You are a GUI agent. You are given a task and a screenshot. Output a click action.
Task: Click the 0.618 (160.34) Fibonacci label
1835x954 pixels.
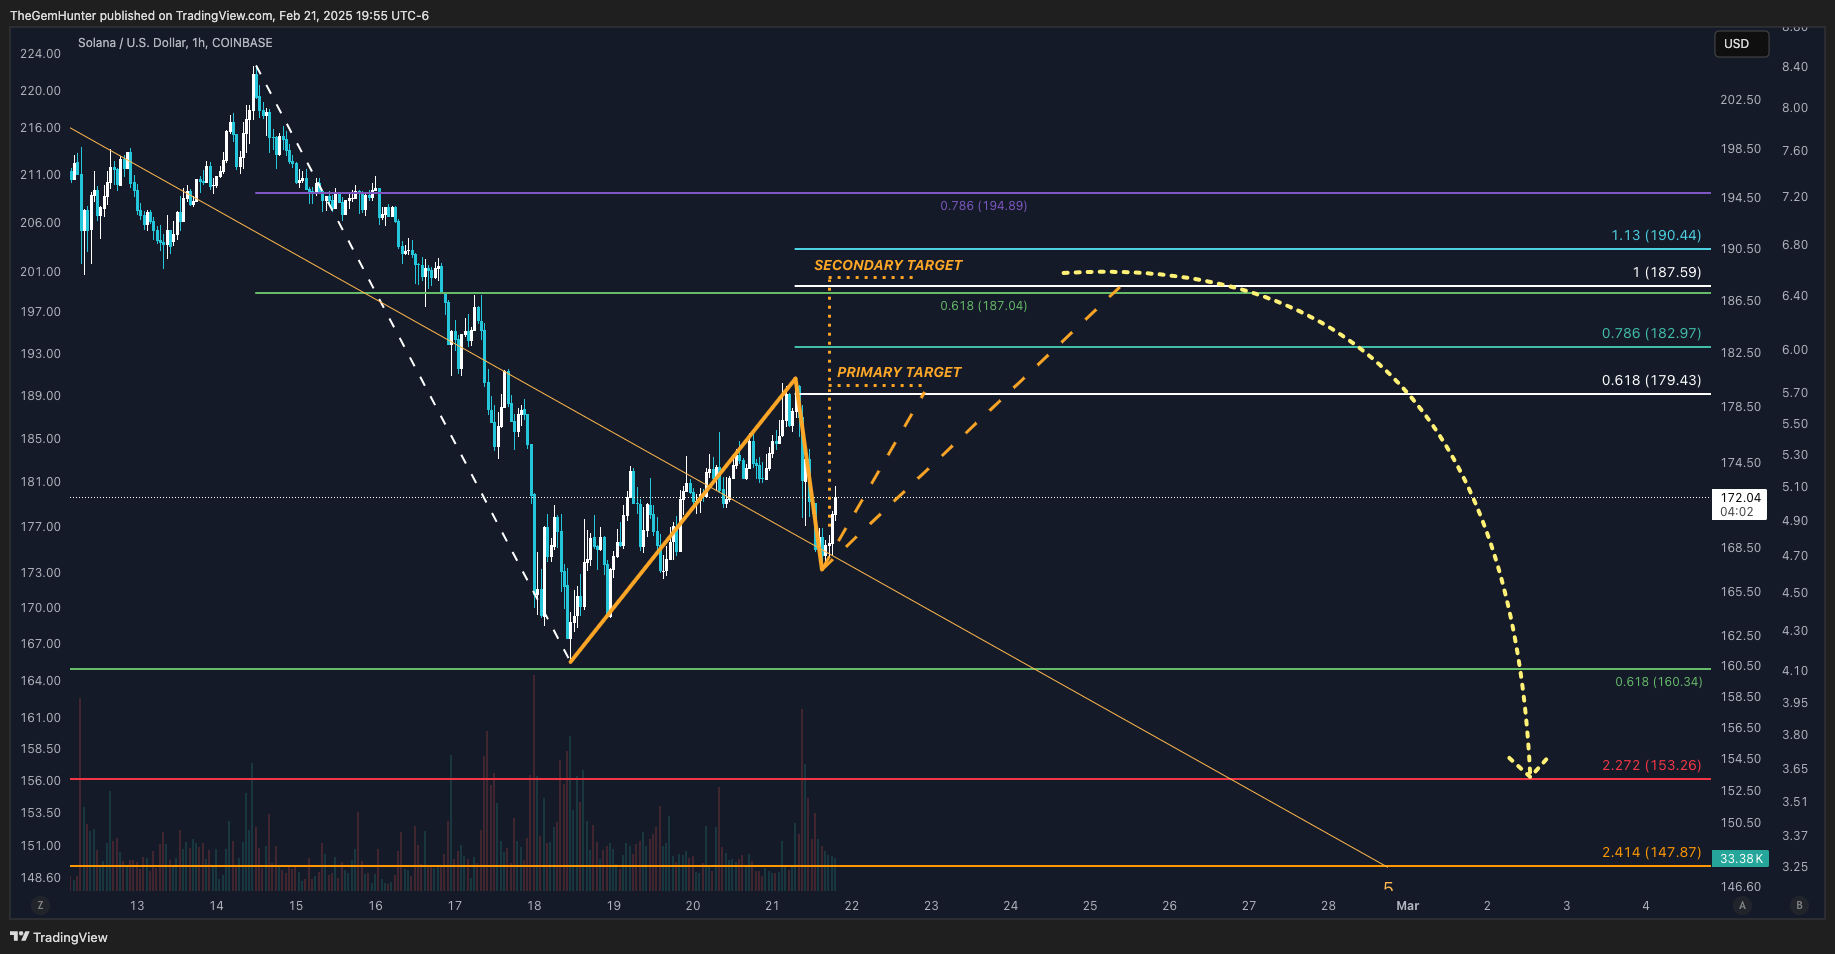point(1658,682)
